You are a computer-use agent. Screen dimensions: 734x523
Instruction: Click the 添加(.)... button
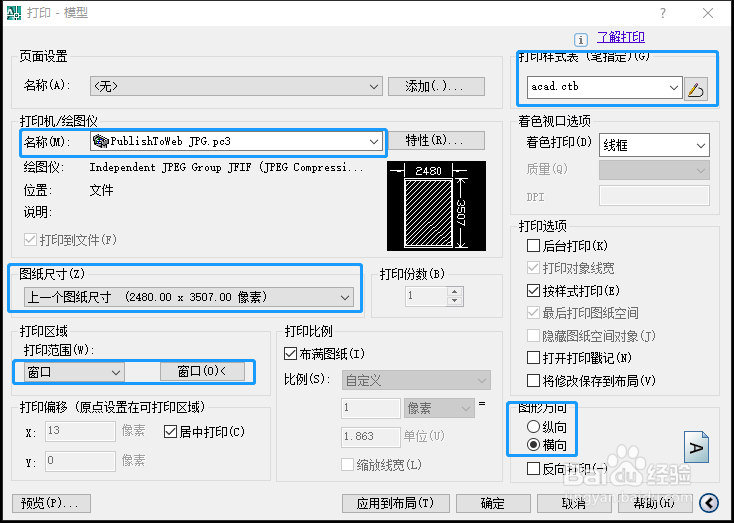[436, 87]
